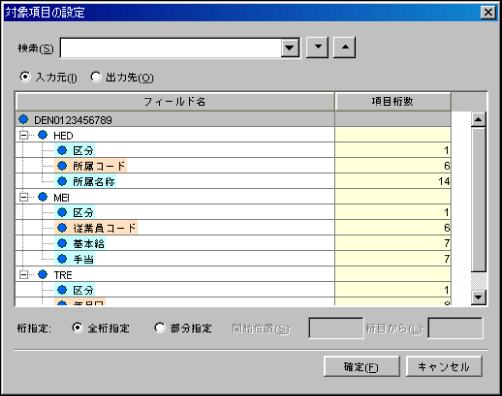
Task: Click the digit count 7 for 基本給
Action: click(393, 243)
